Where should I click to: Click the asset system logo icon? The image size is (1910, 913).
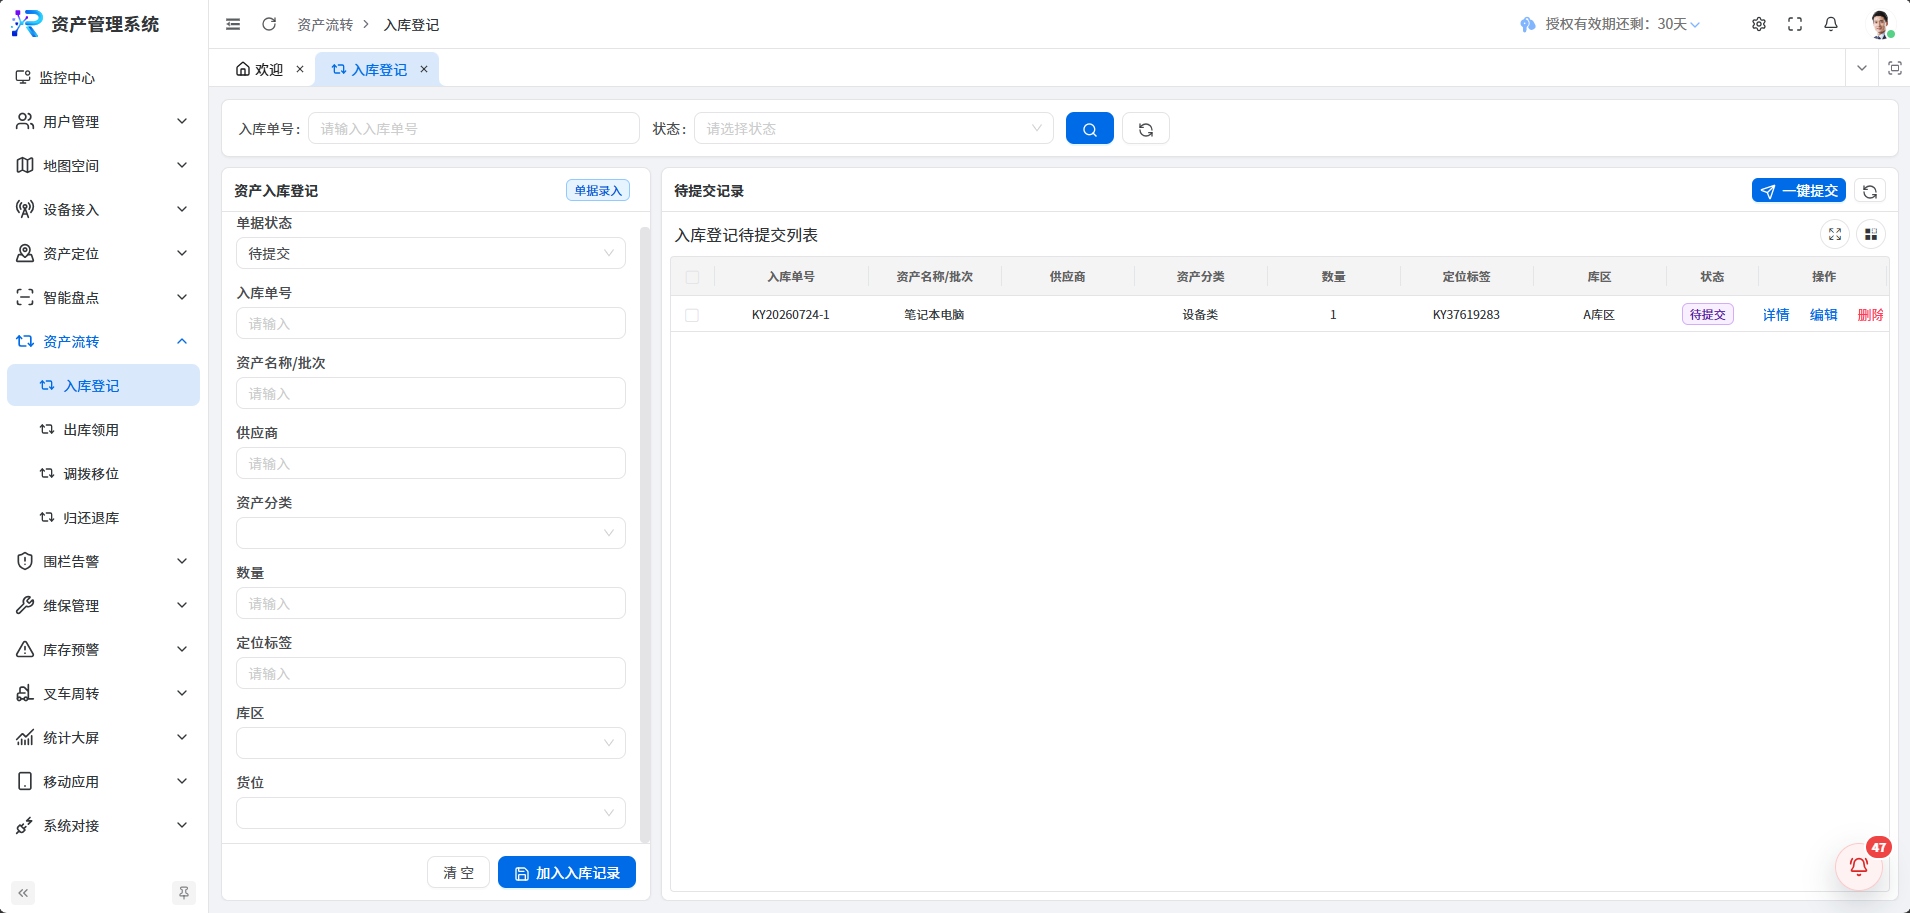pos(27,24)
